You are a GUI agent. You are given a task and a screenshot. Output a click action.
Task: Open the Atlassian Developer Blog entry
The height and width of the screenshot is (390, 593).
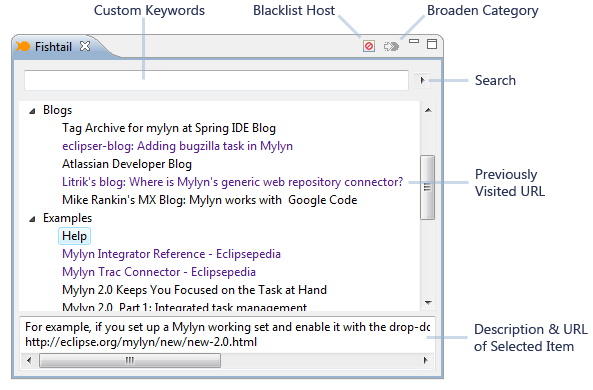127,164
